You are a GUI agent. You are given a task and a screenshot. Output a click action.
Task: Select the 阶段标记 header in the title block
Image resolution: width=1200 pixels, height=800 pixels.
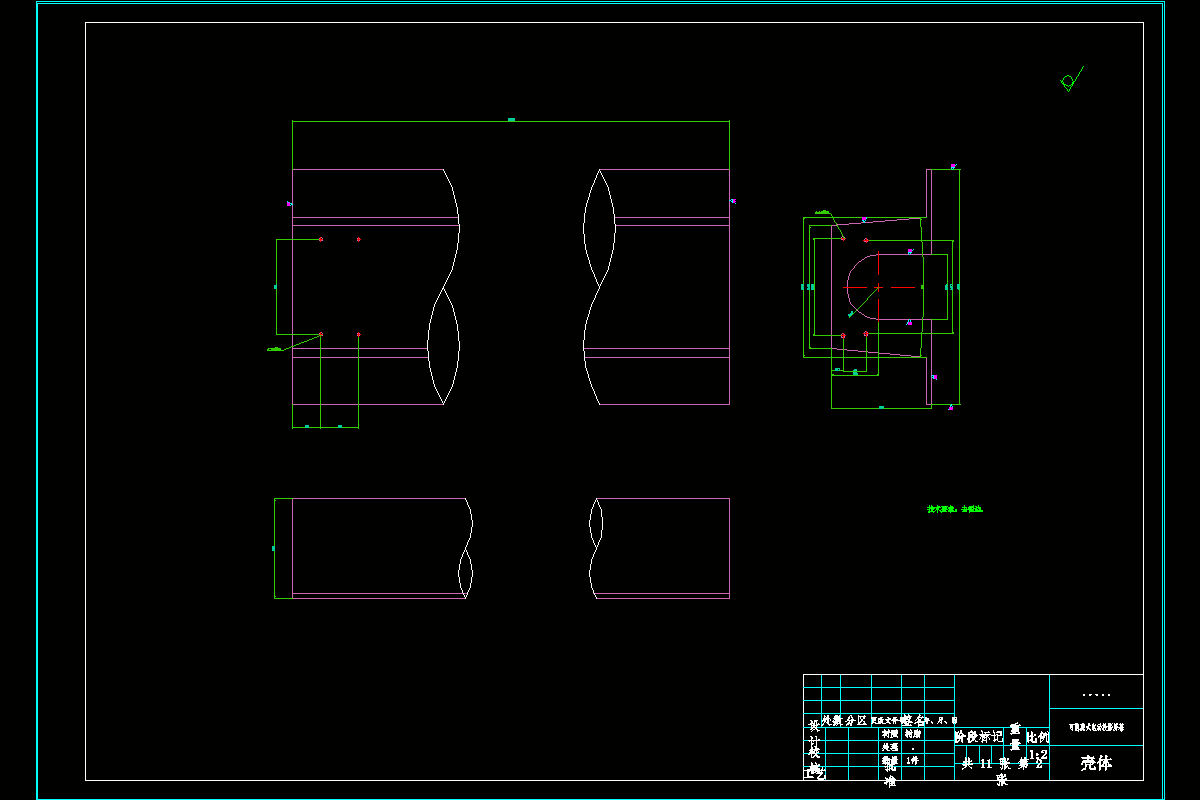click(x=980, y=736)
